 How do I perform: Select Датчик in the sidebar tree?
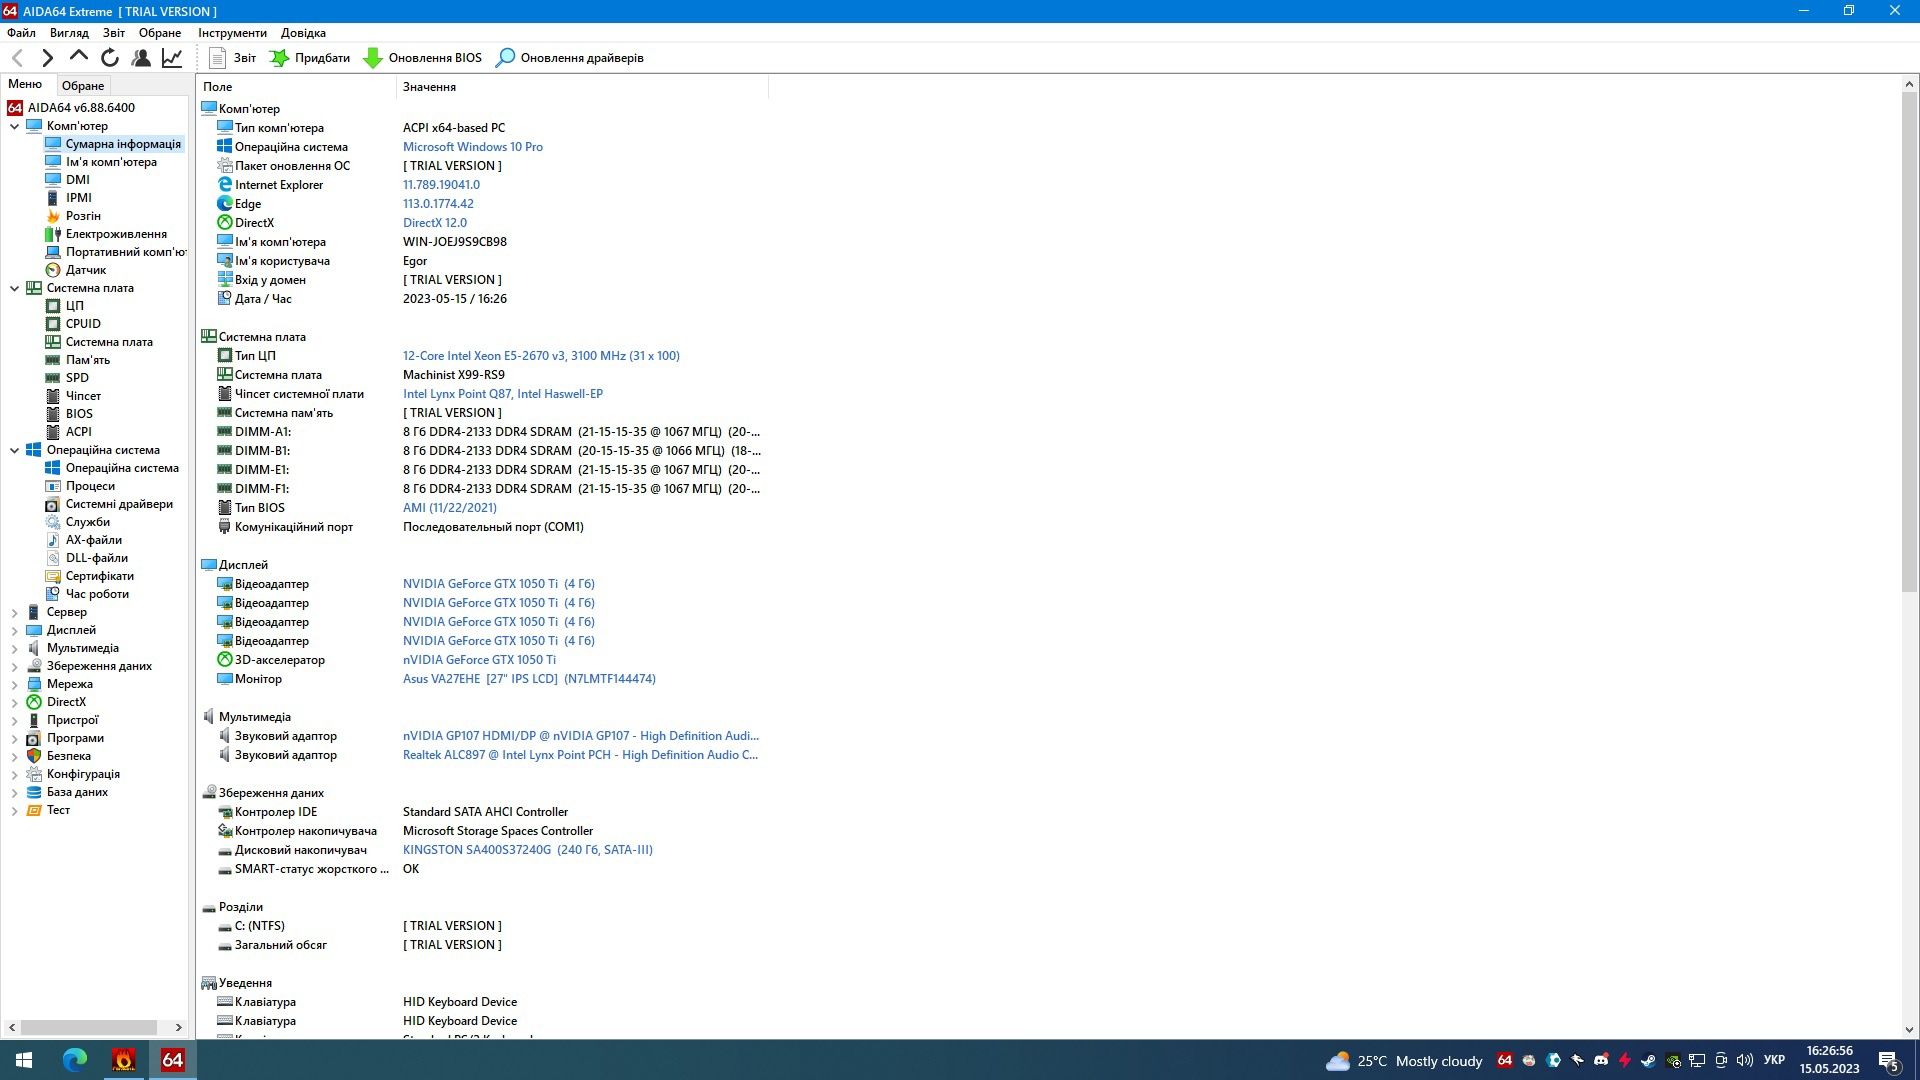(85, 270)
